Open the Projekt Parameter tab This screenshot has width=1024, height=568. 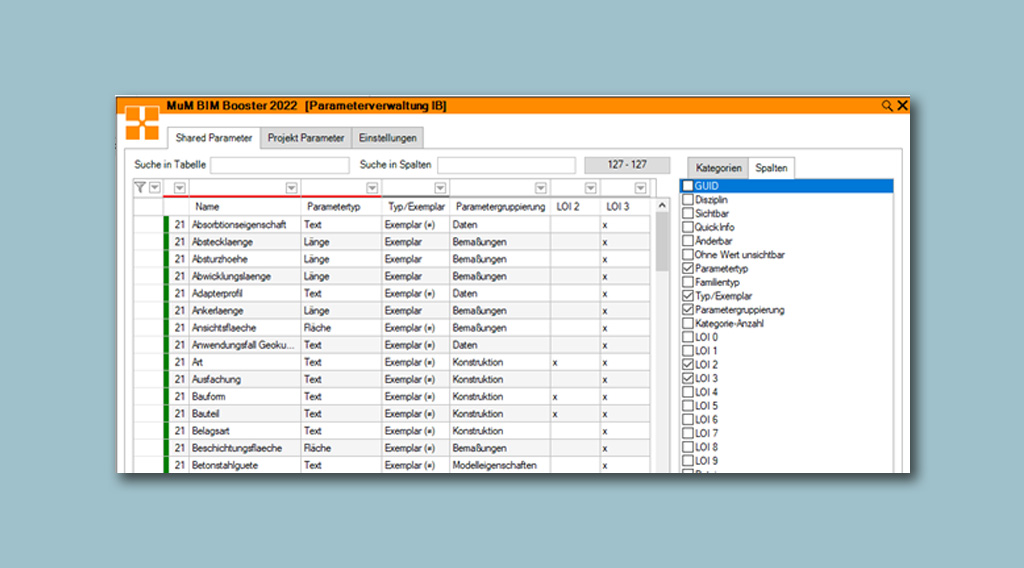[x=306, y=138]
